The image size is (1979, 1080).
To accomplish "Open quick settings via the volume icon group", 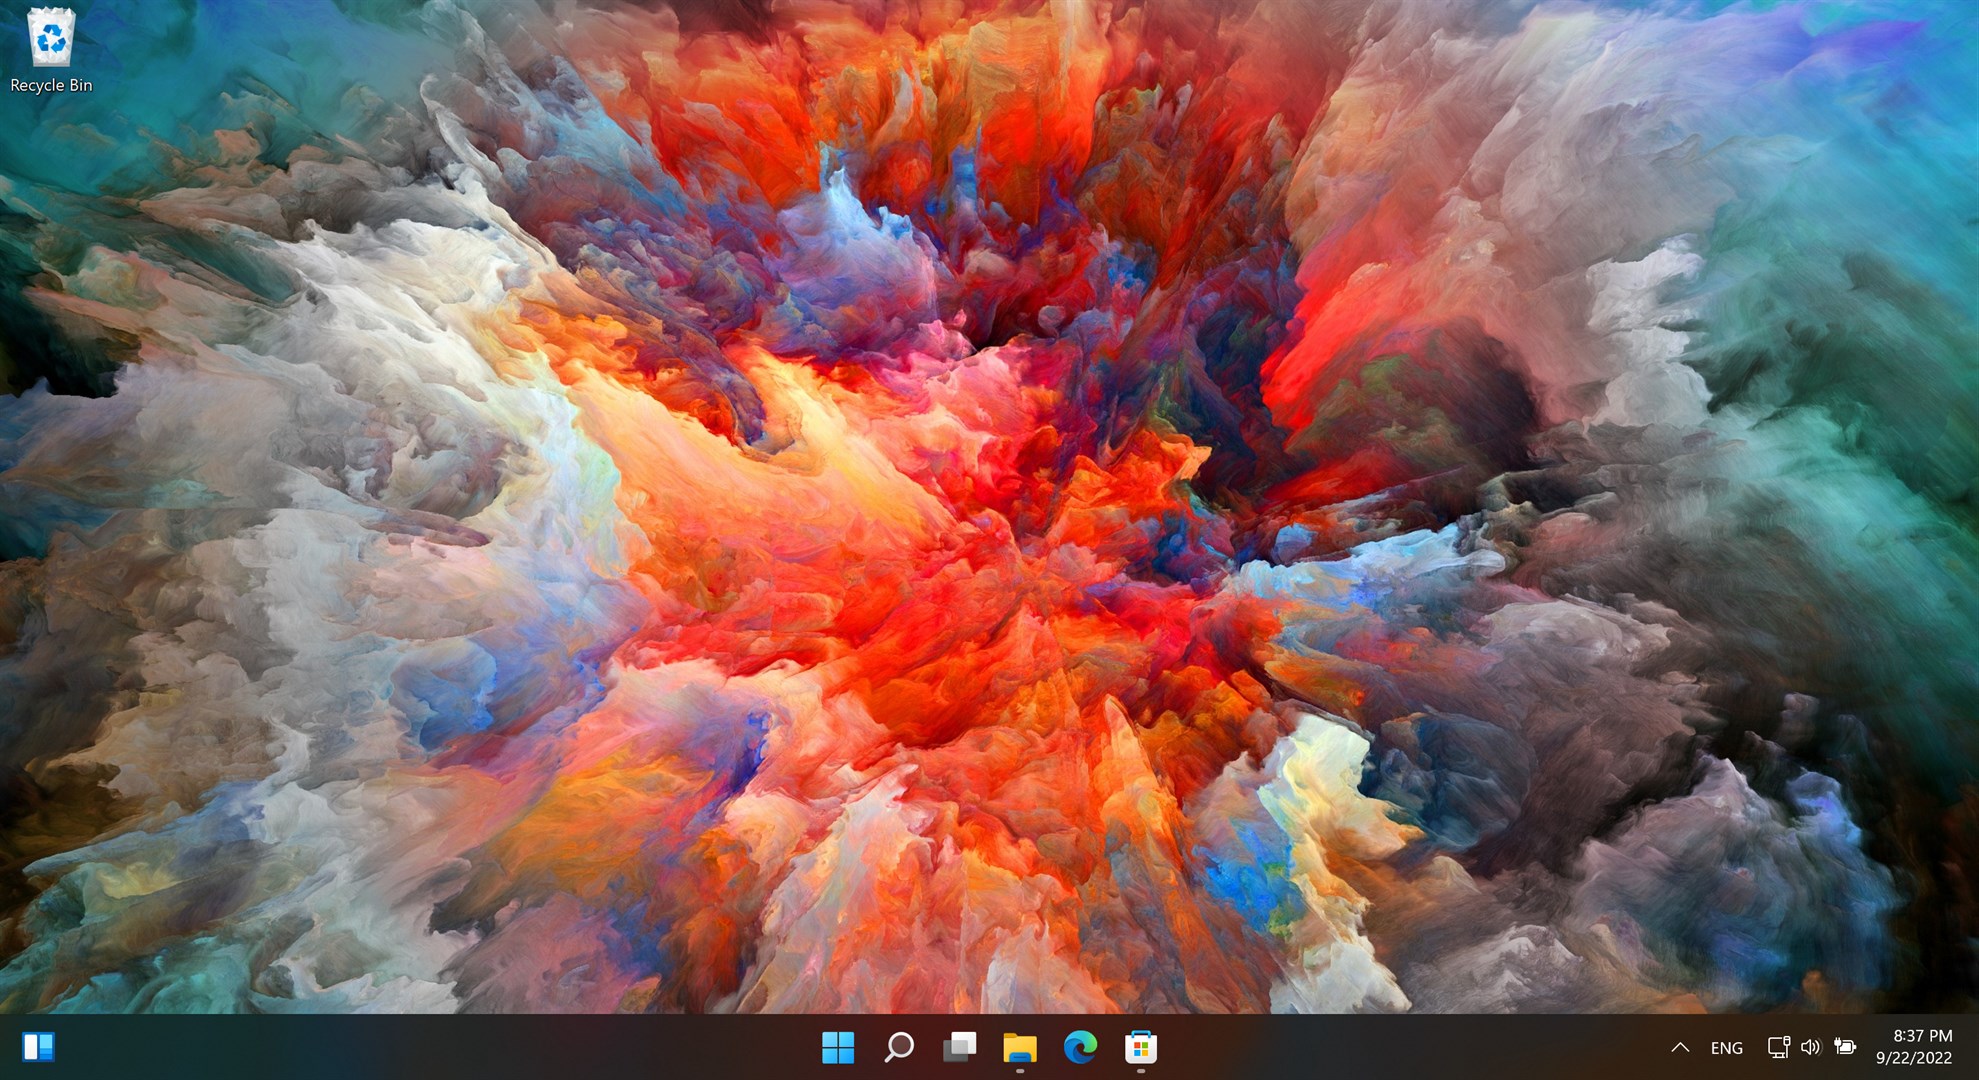I will pyautogui.click(x=1810, y=1047).
